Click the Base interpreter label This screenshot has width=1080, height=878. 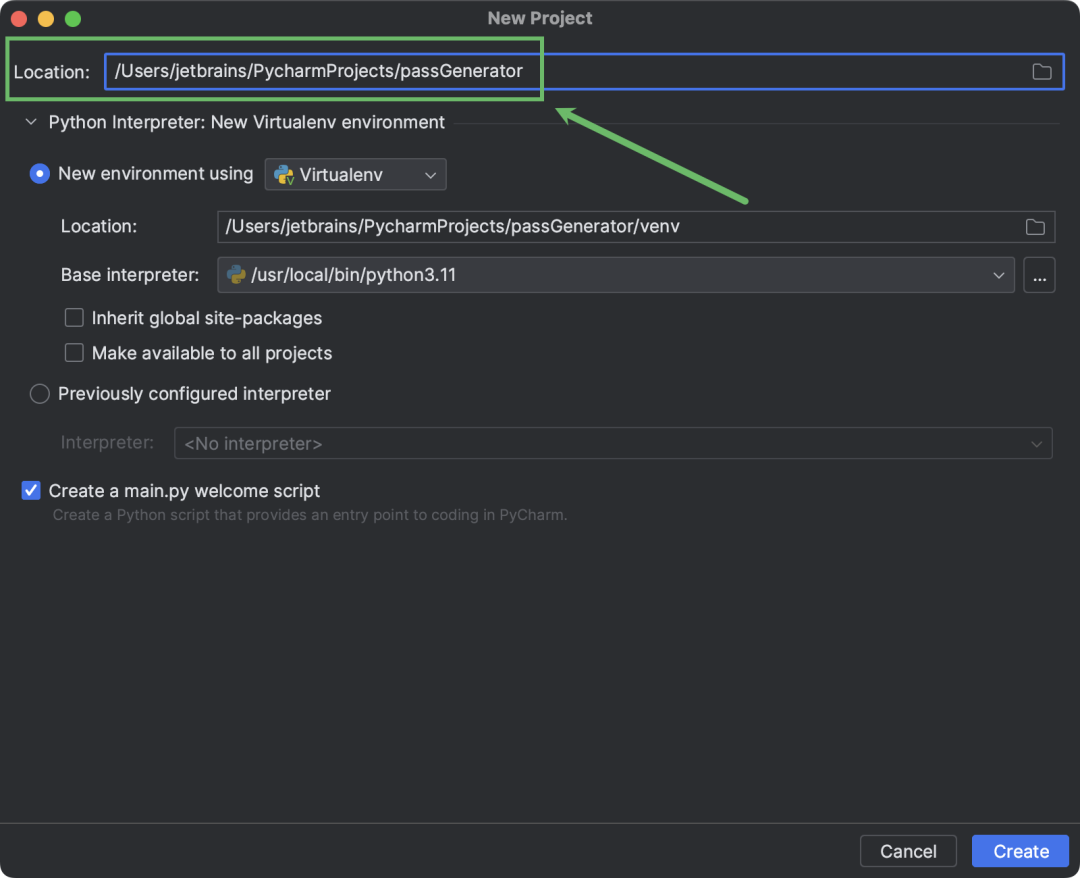click(130, 275)
